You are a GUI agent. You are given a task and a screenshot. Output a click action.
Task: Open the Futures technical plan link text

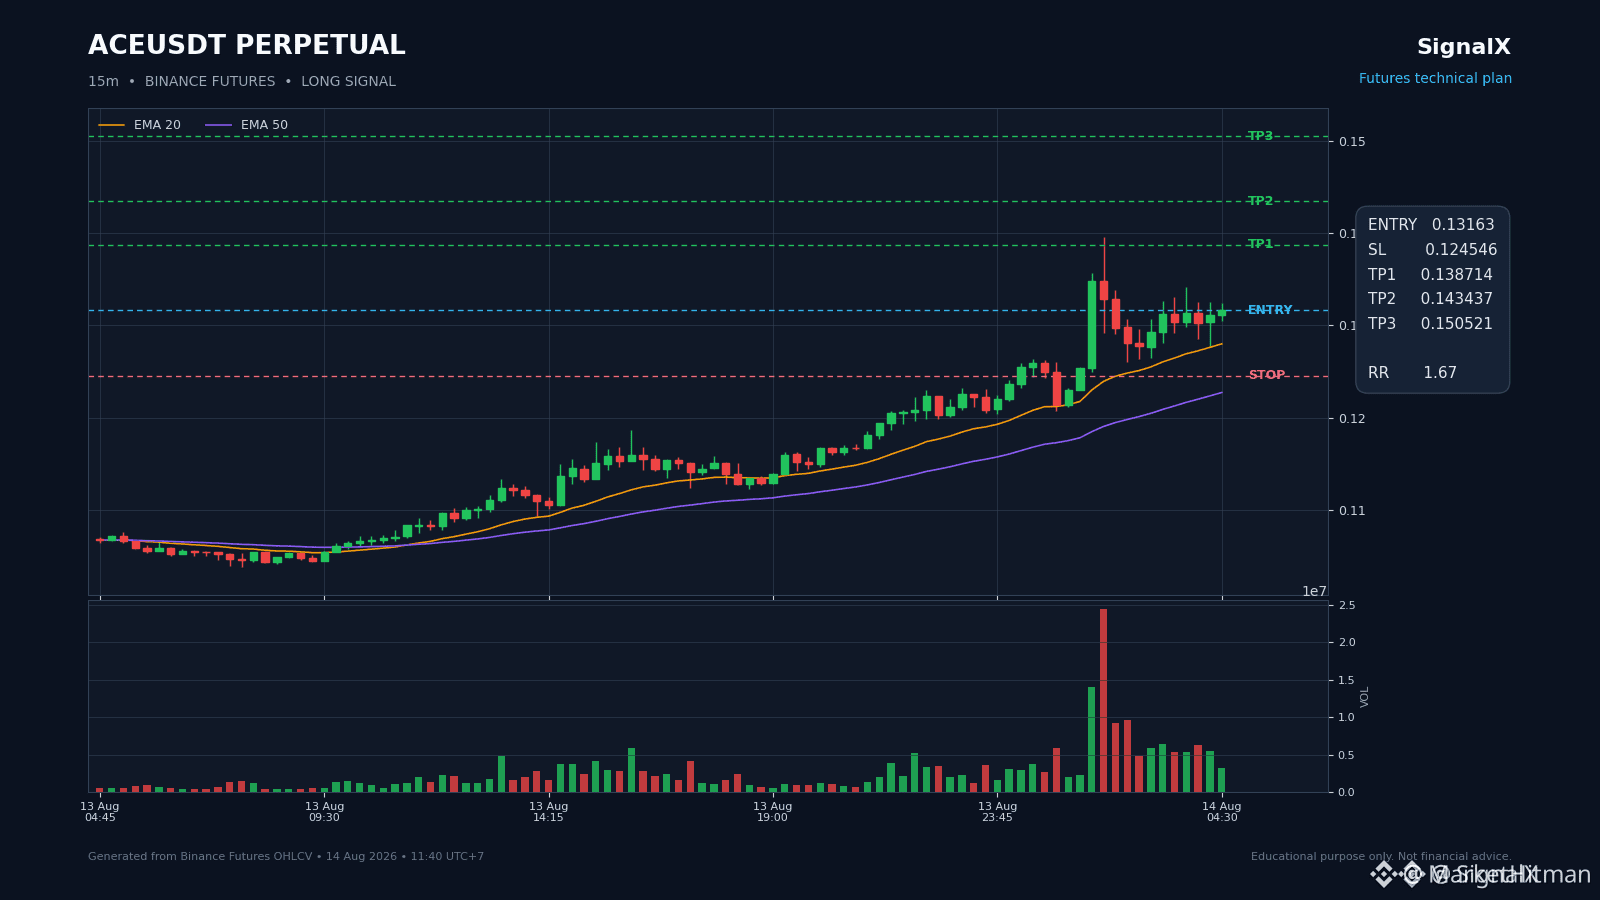point(1435,79)
